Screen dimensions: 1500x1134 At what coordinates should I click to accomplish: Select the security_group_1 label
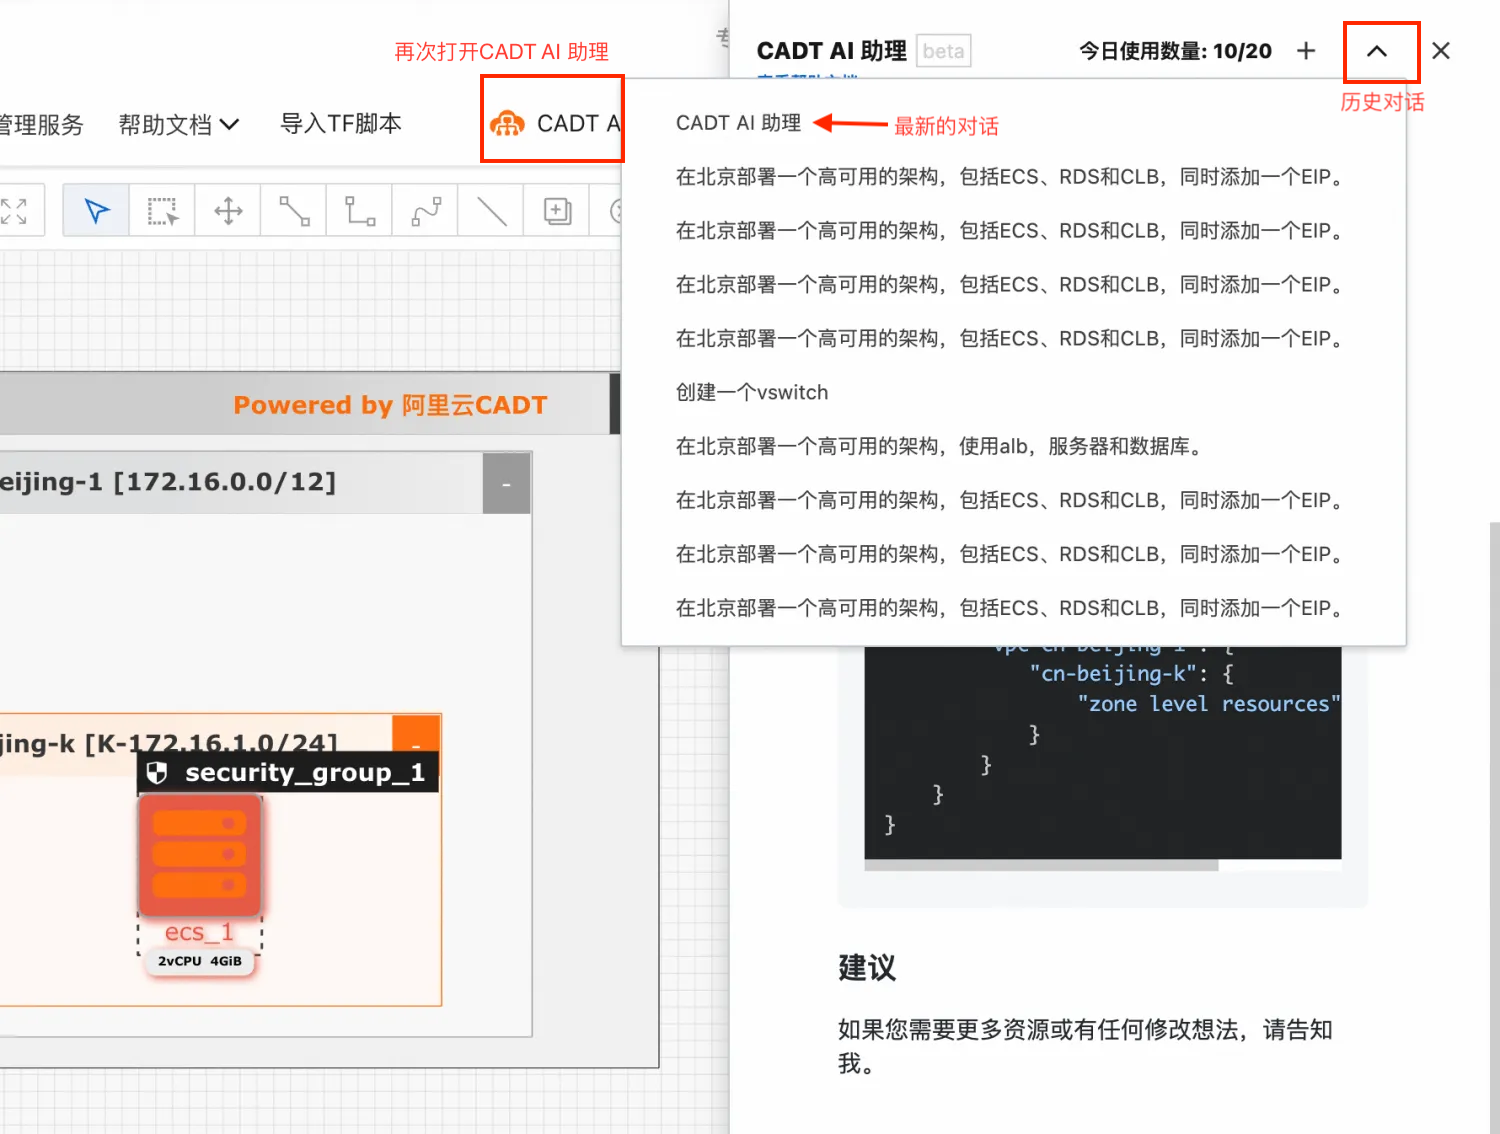click(x=288, y=772)
